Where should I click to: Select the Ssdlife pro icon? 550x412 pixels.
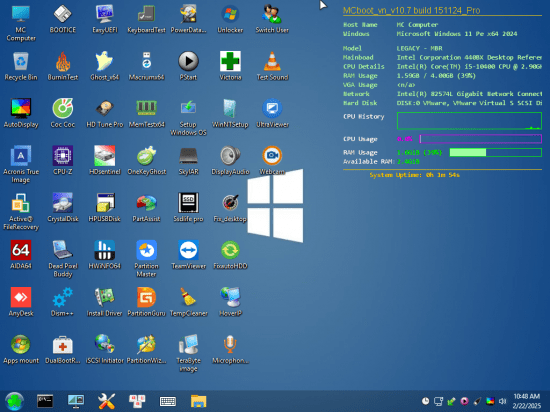188,207
